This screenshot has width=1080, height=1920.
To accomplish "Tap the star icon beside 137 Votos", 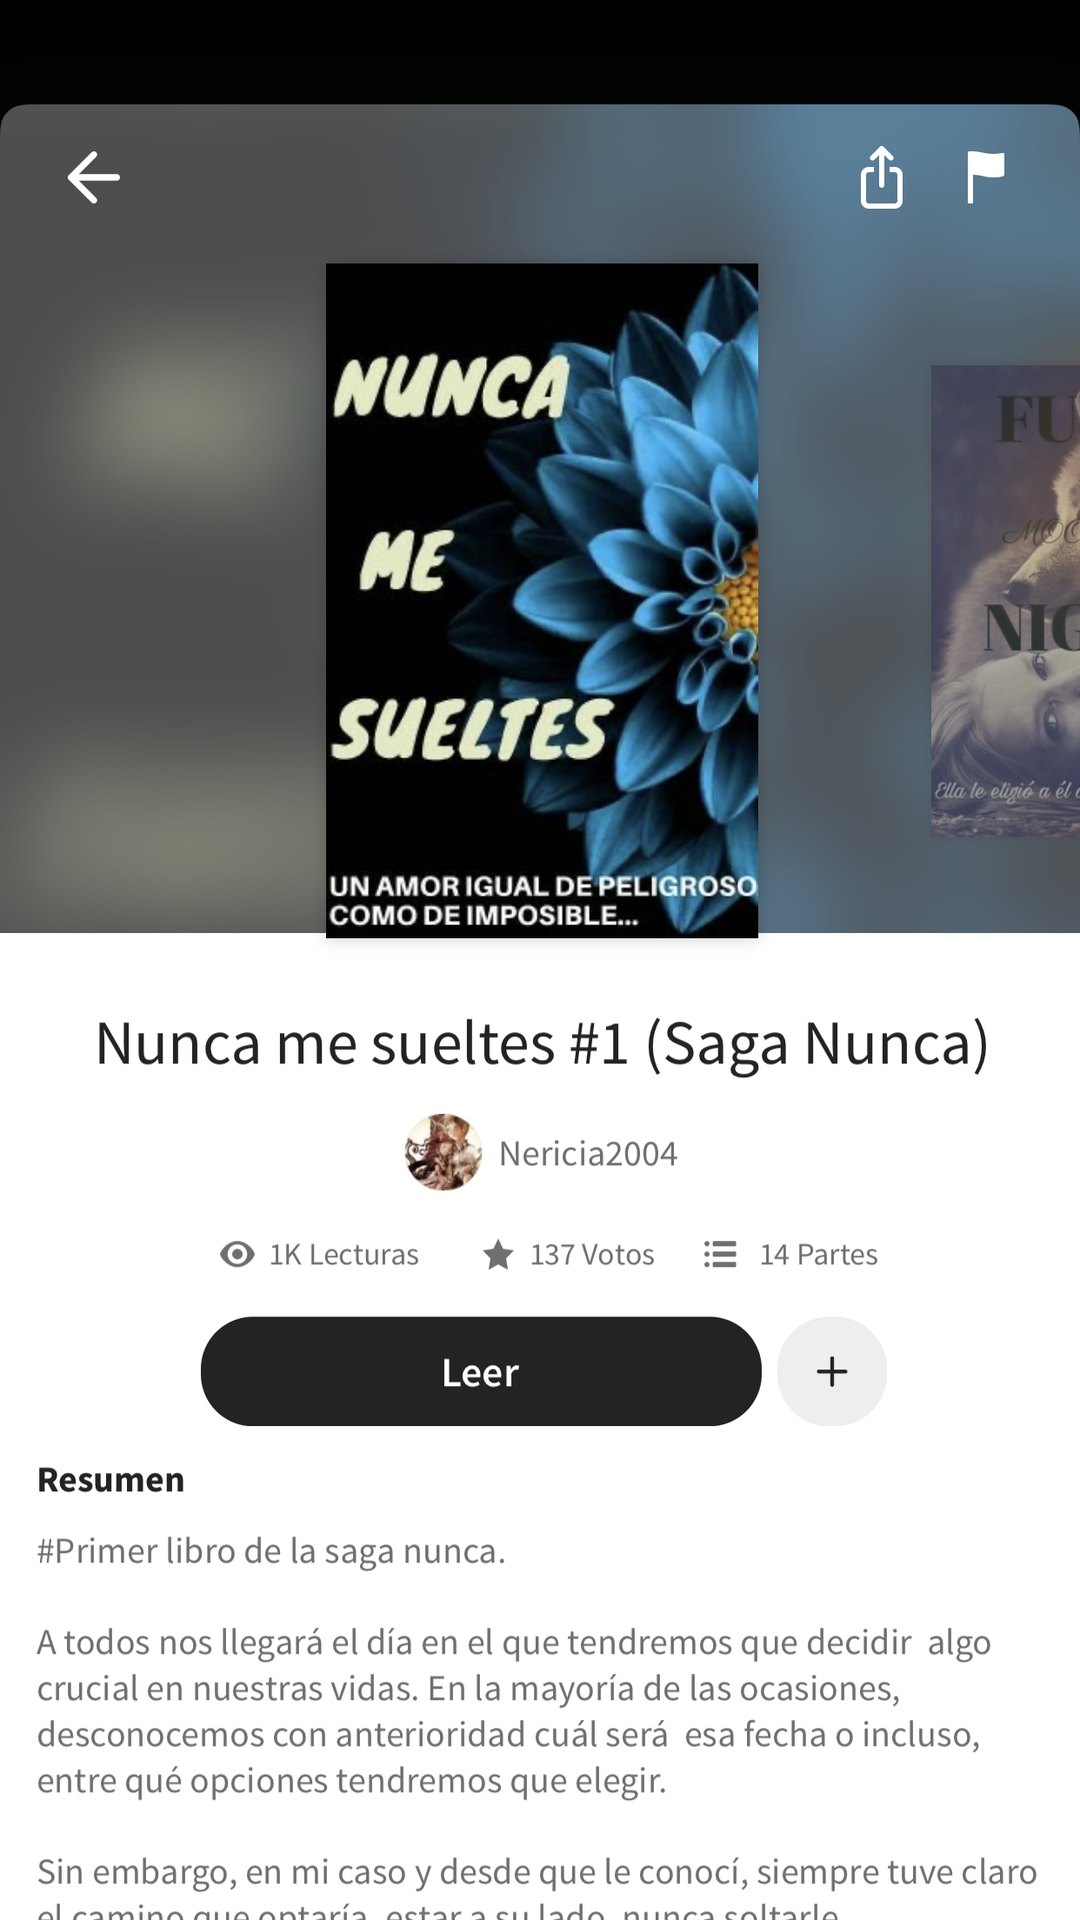I will (x=498, y=1254).
